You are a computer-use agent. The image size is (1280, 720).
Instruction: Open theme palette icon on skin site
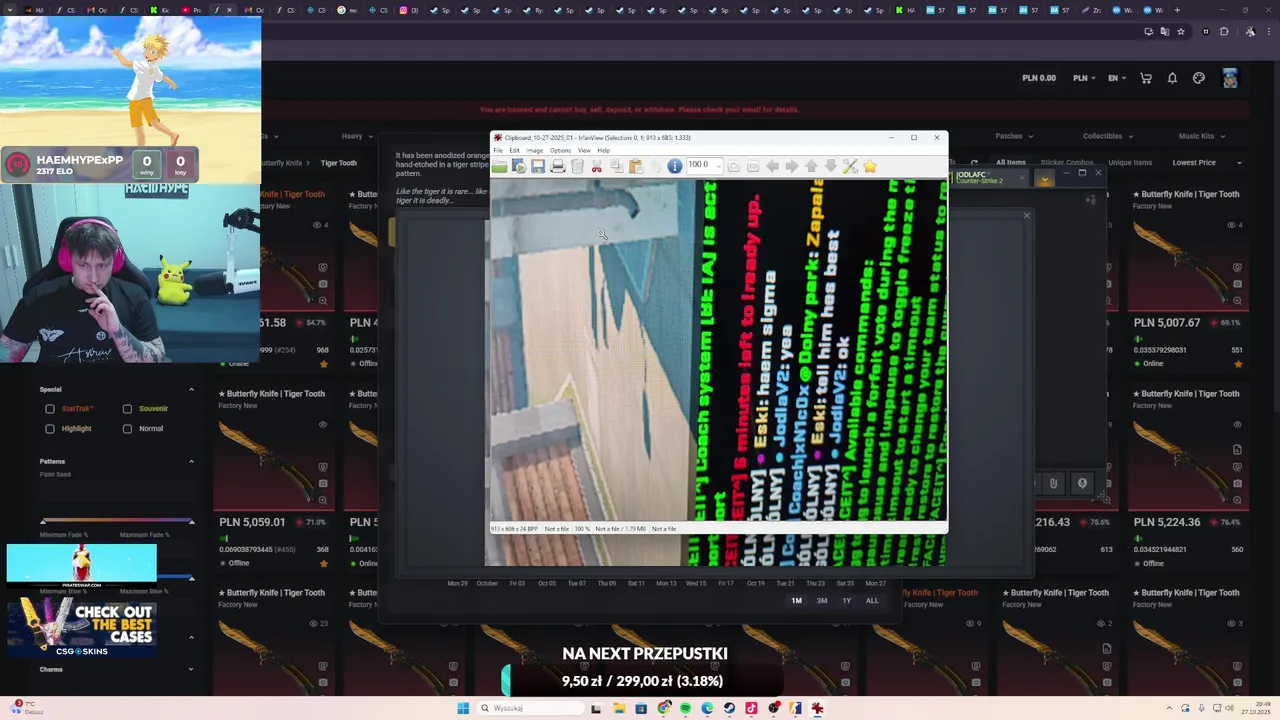point(1199,78)
